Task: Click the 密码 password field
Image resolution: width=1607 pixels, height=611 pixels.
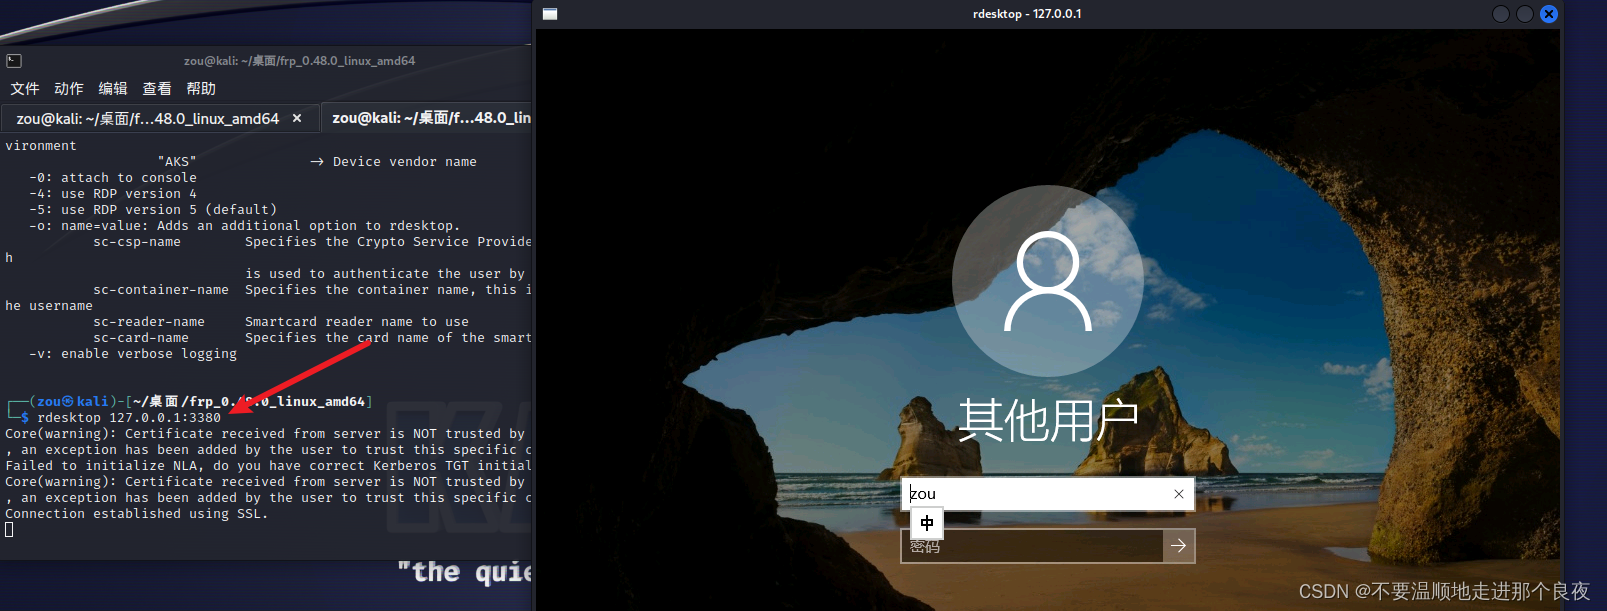Action: pyautogui.click(x=1032, y=546)
